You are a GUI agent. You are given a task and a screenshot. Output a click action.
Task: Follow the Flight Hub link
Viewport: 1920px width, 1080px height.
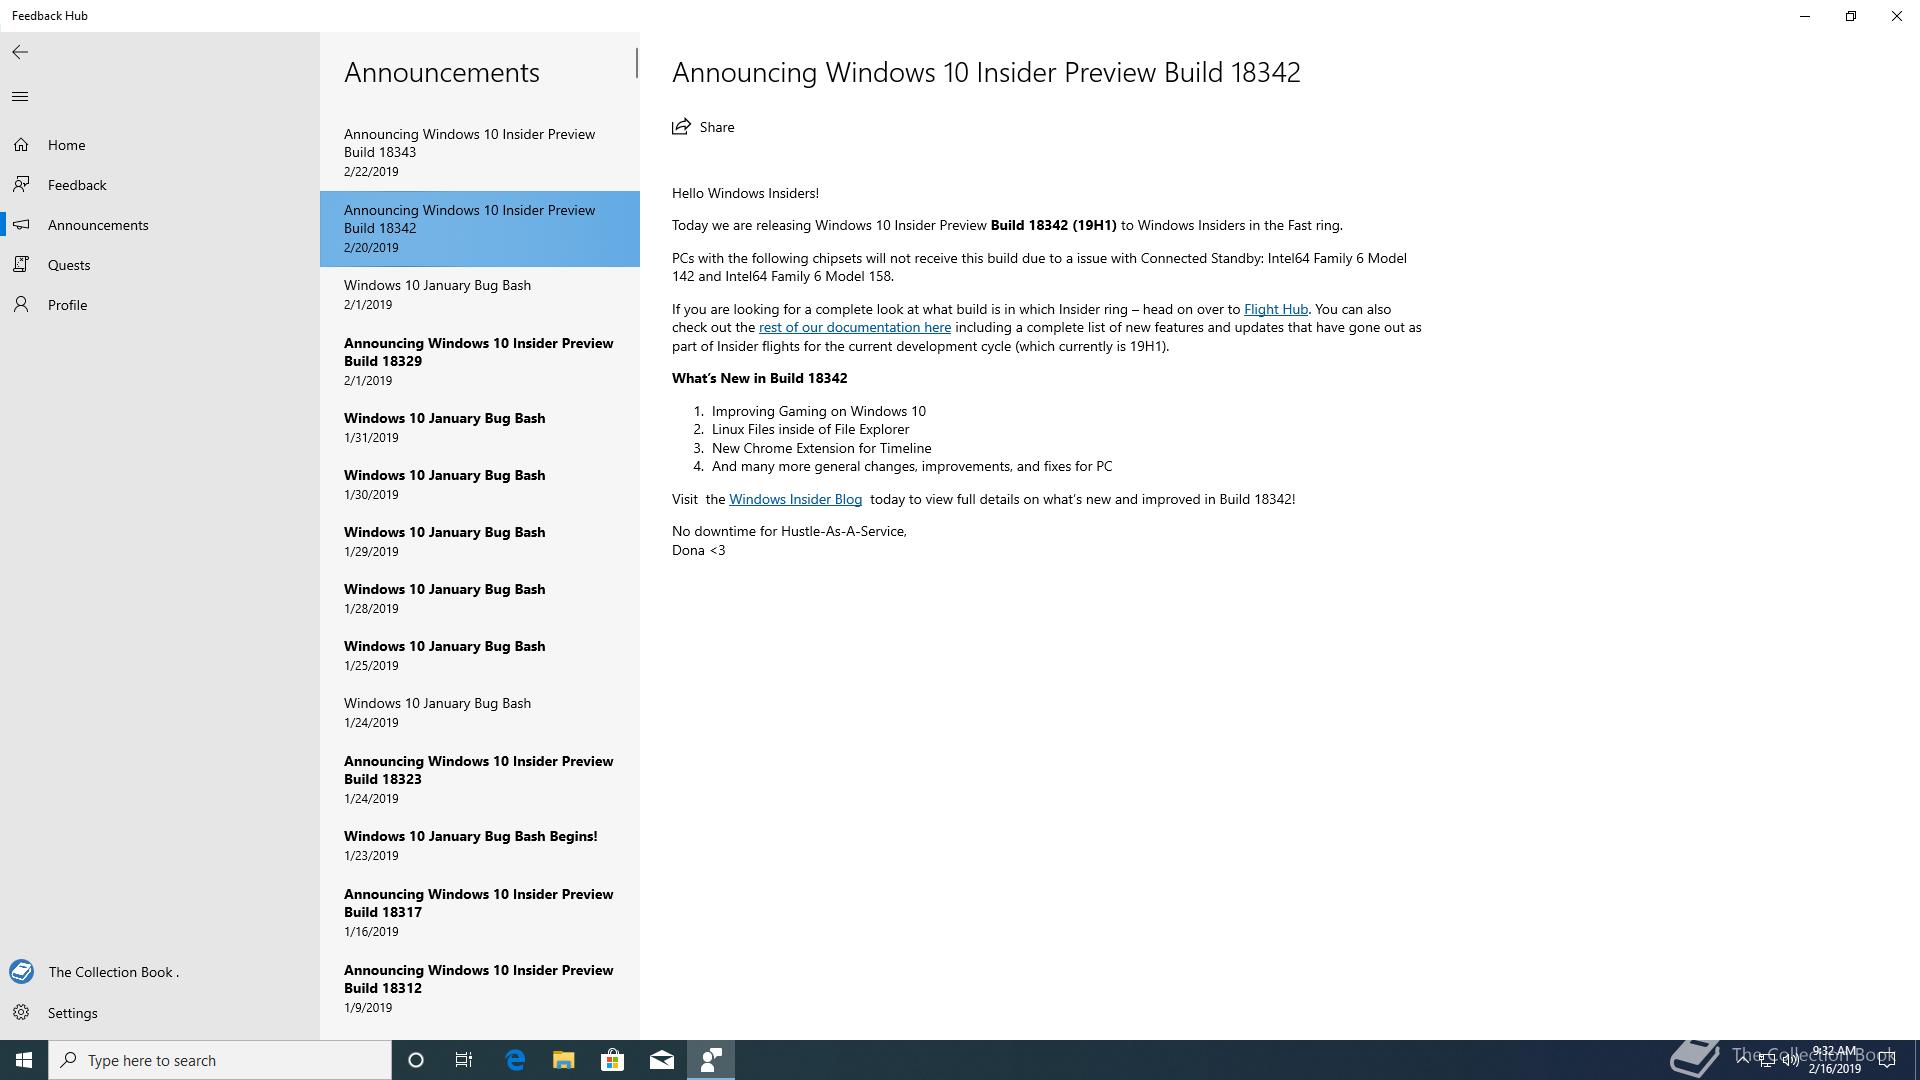(x=1275, y=309)
